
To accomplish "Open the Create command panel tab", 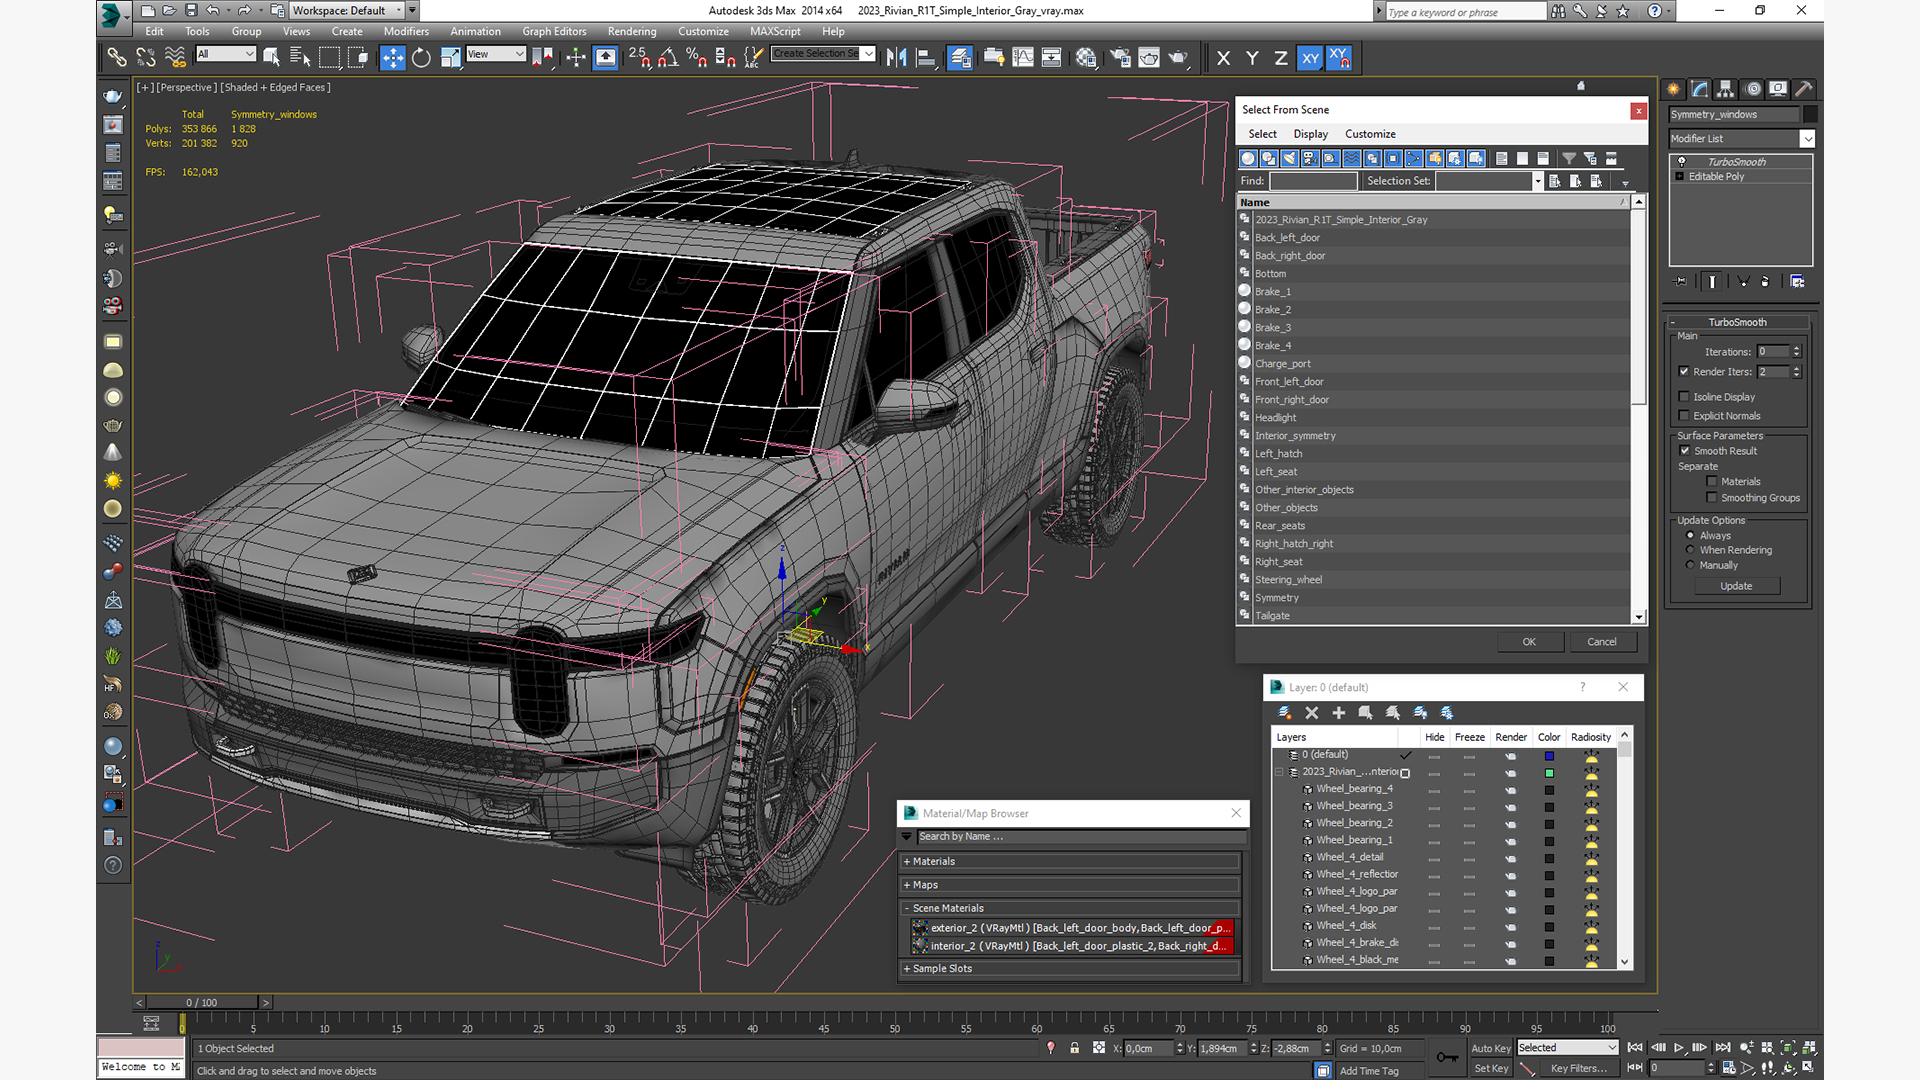I will pos(1673,89).
